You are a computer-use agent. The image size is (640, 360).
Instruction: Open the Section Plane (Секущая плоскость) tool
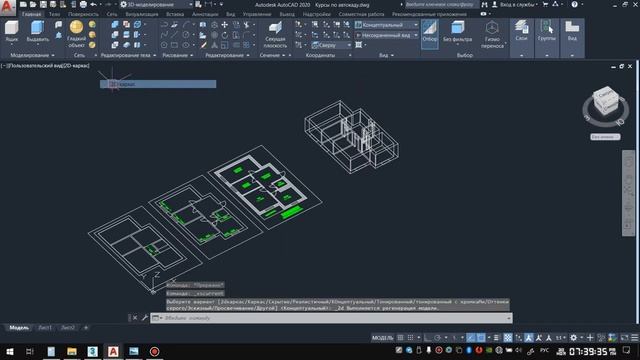[275, 35]
